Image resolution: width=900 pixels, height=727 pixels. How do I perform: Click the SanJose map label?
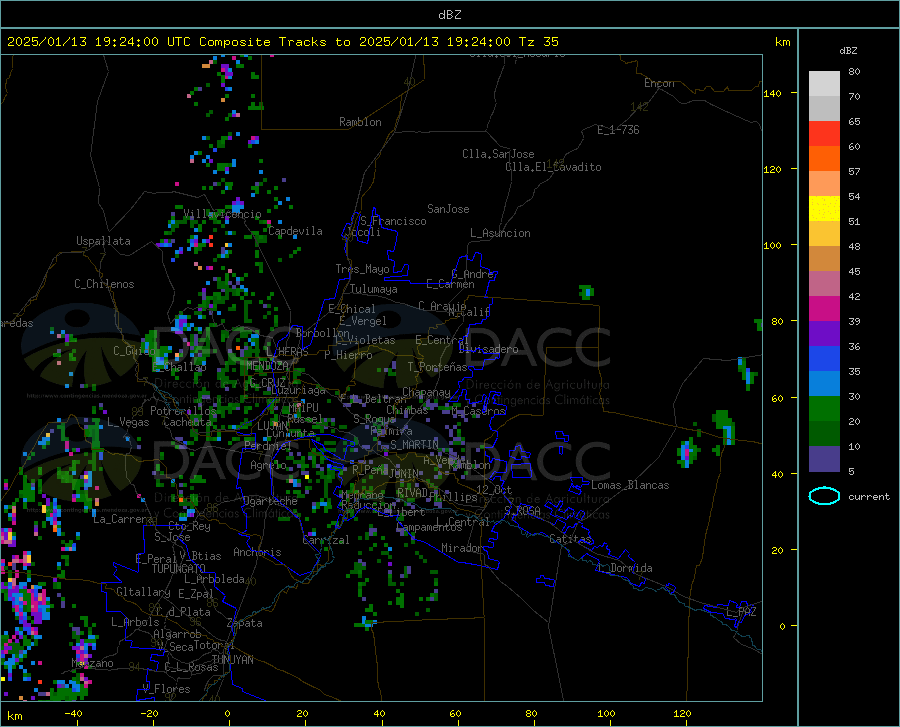pyautogui.click(x=448, y=209)
